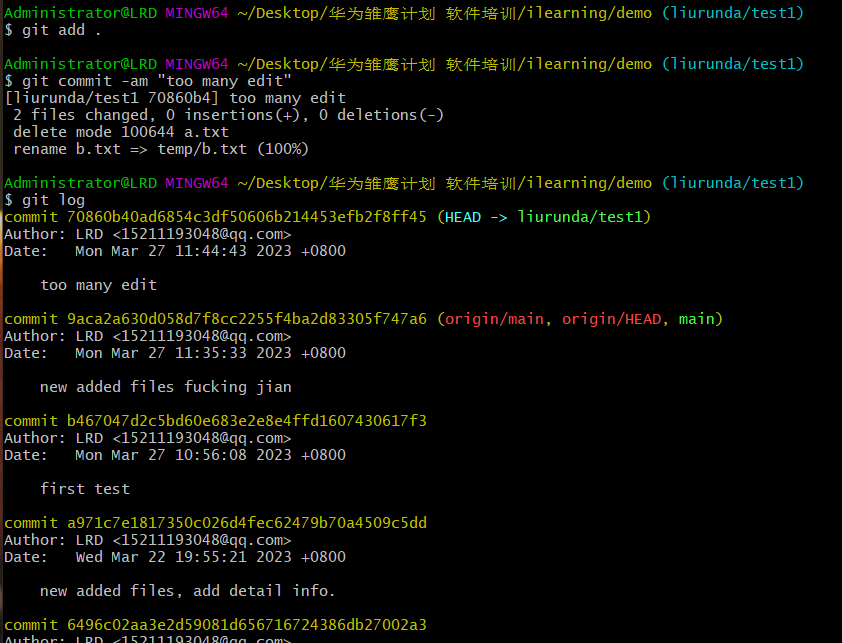Select the 'new added files fucking jian' message
This screenshot has width=842, height=643.
point(165,387)
